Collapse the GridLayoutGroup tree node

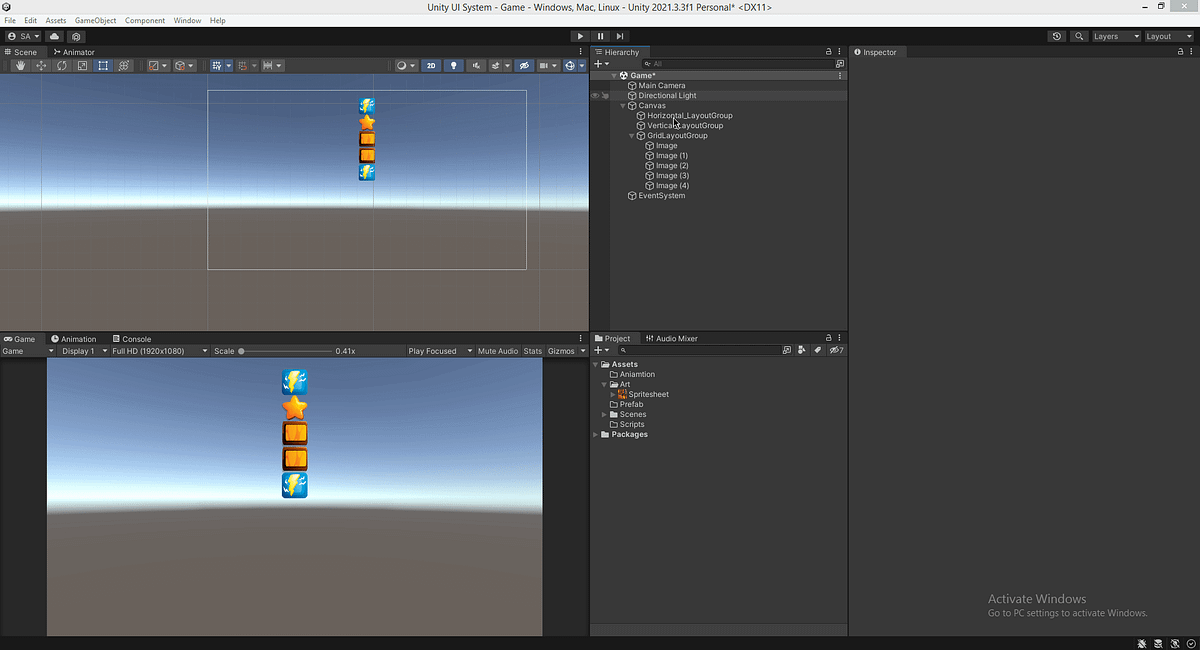click(x=631, y=136)
